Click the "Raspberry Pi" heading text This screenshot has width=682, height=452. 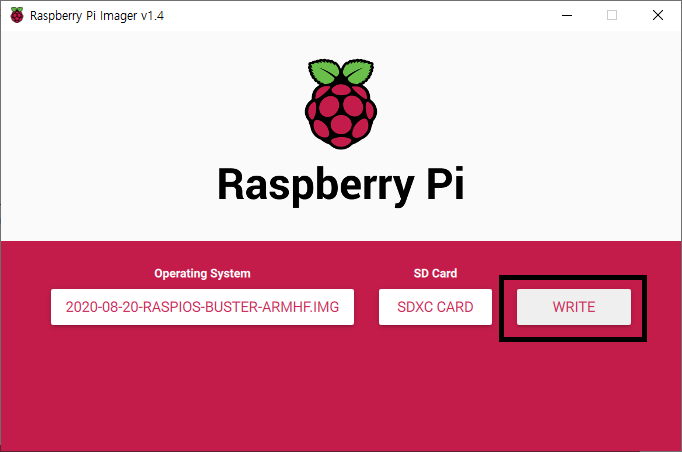pos(341,185)
